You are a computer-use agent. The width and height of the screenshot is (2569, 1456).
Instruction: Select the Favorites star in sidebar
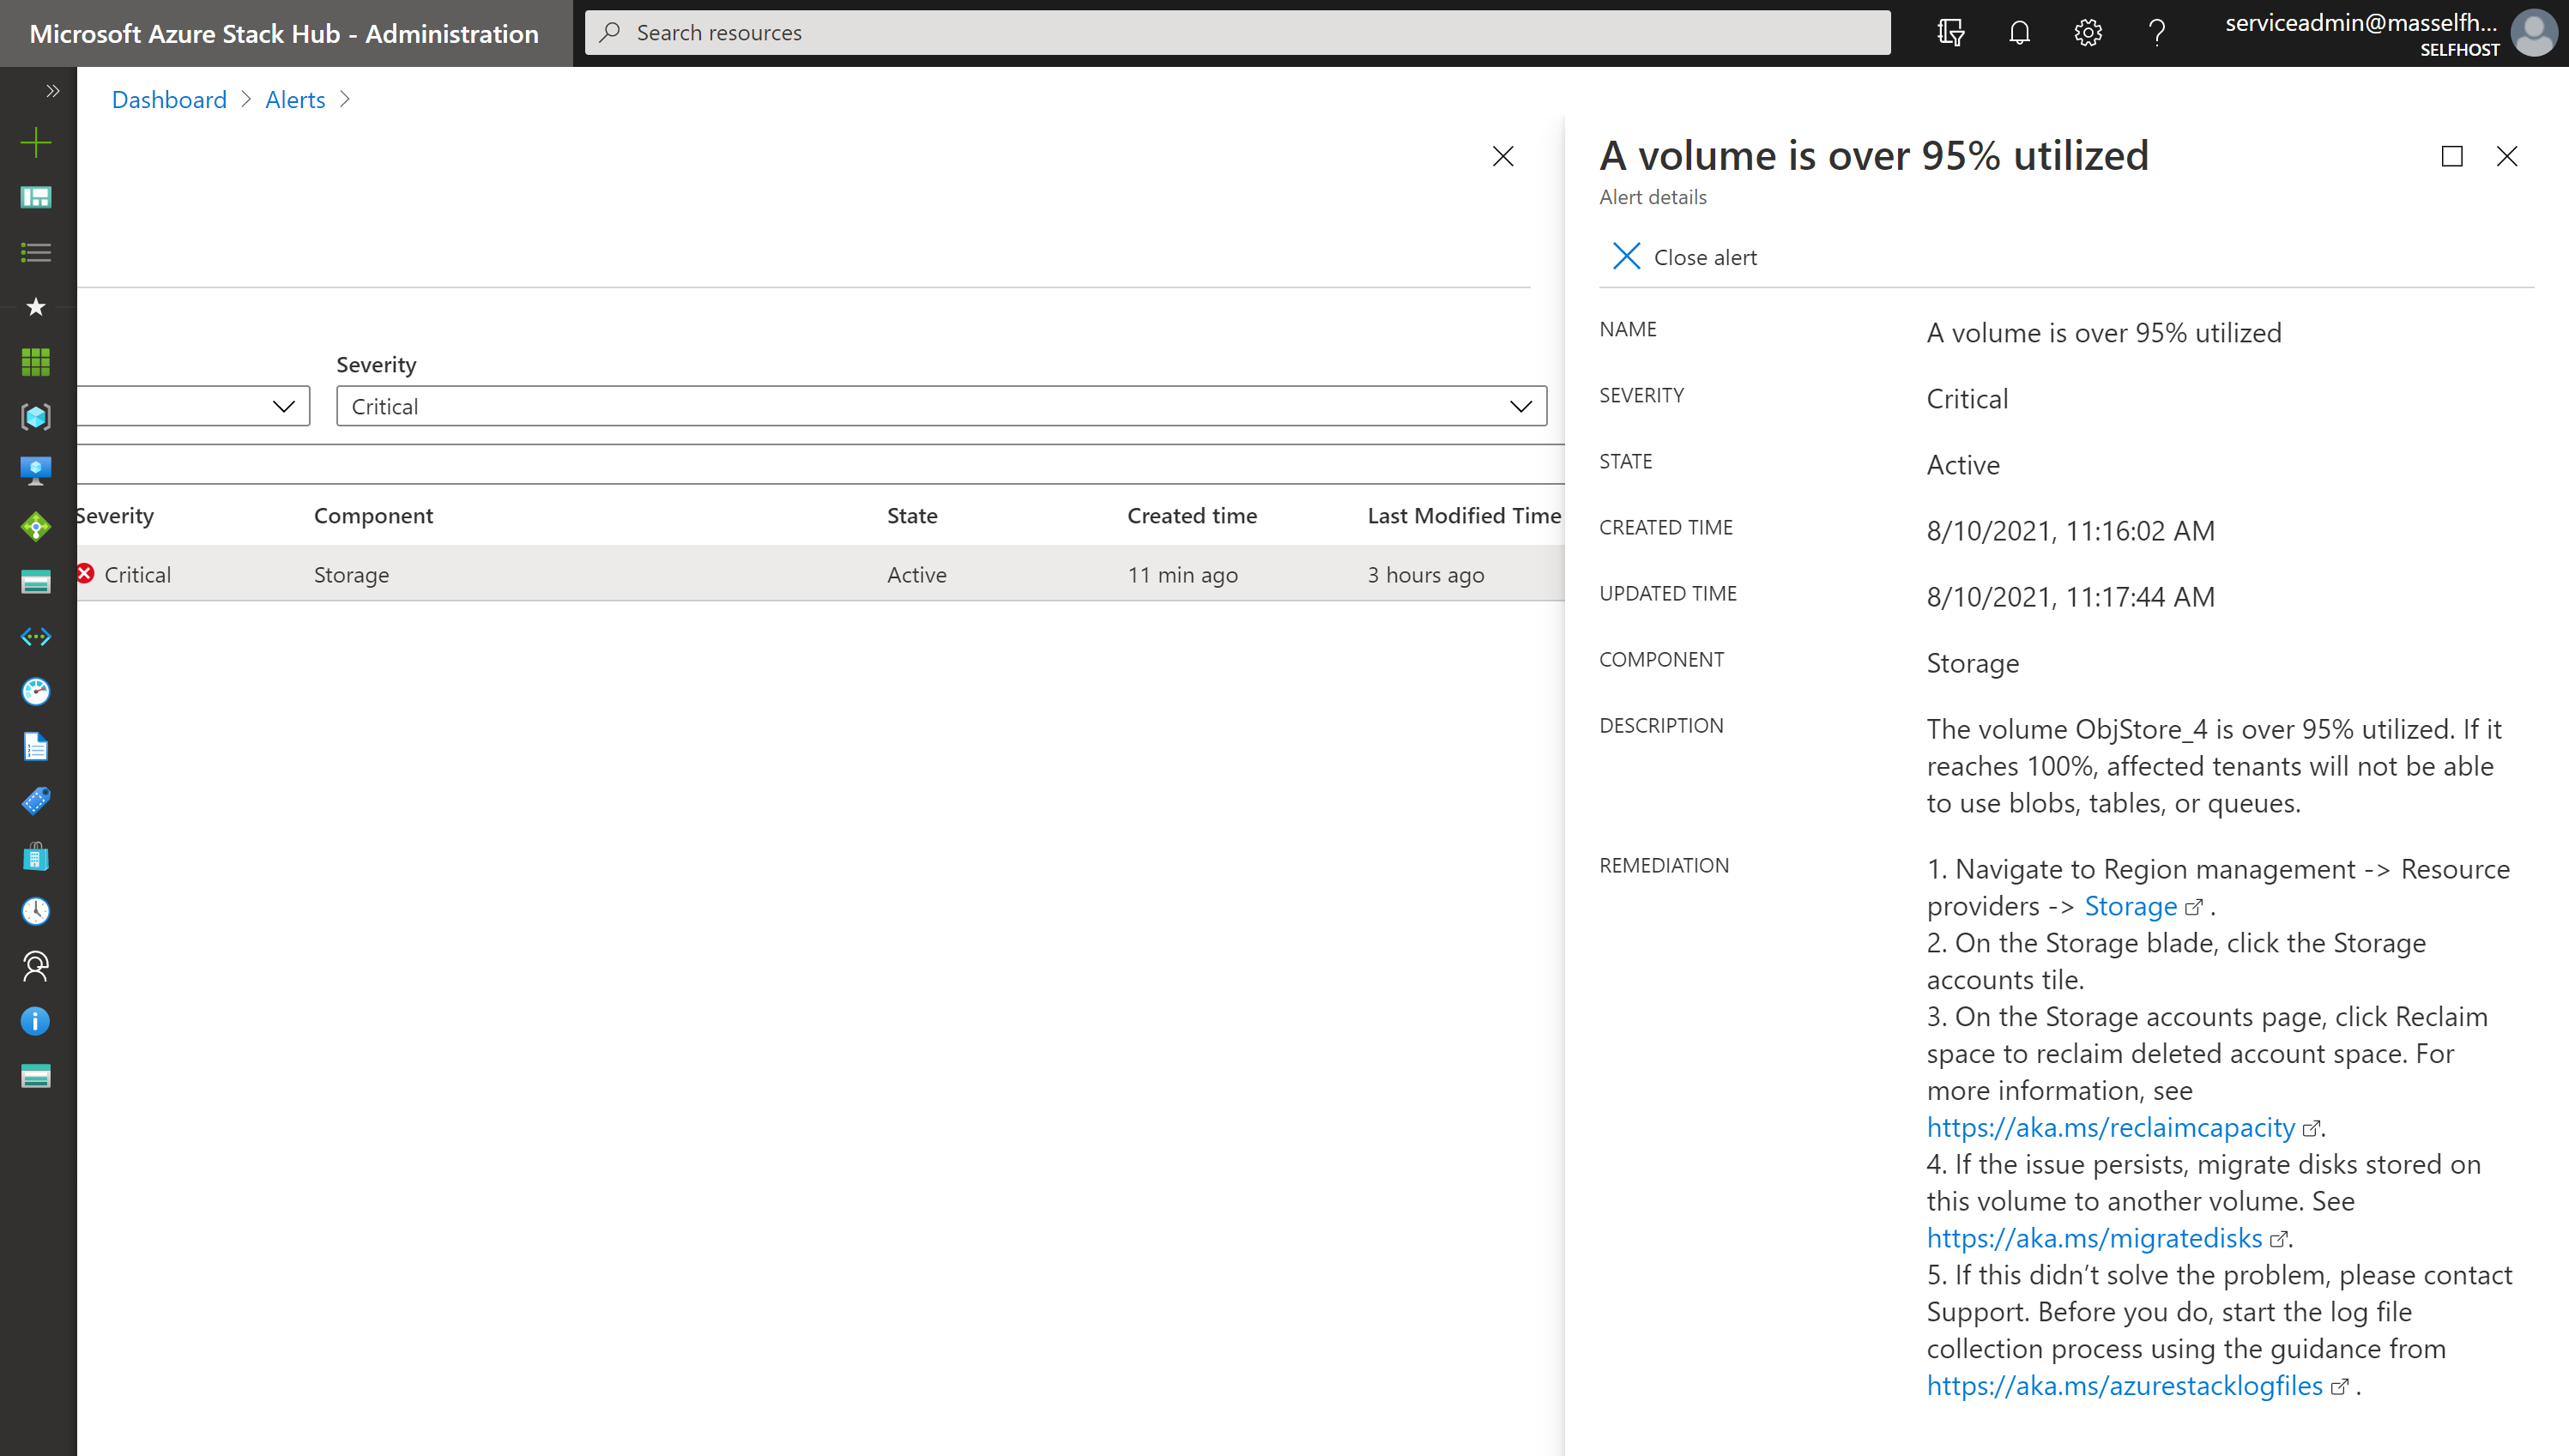point(36,307)
